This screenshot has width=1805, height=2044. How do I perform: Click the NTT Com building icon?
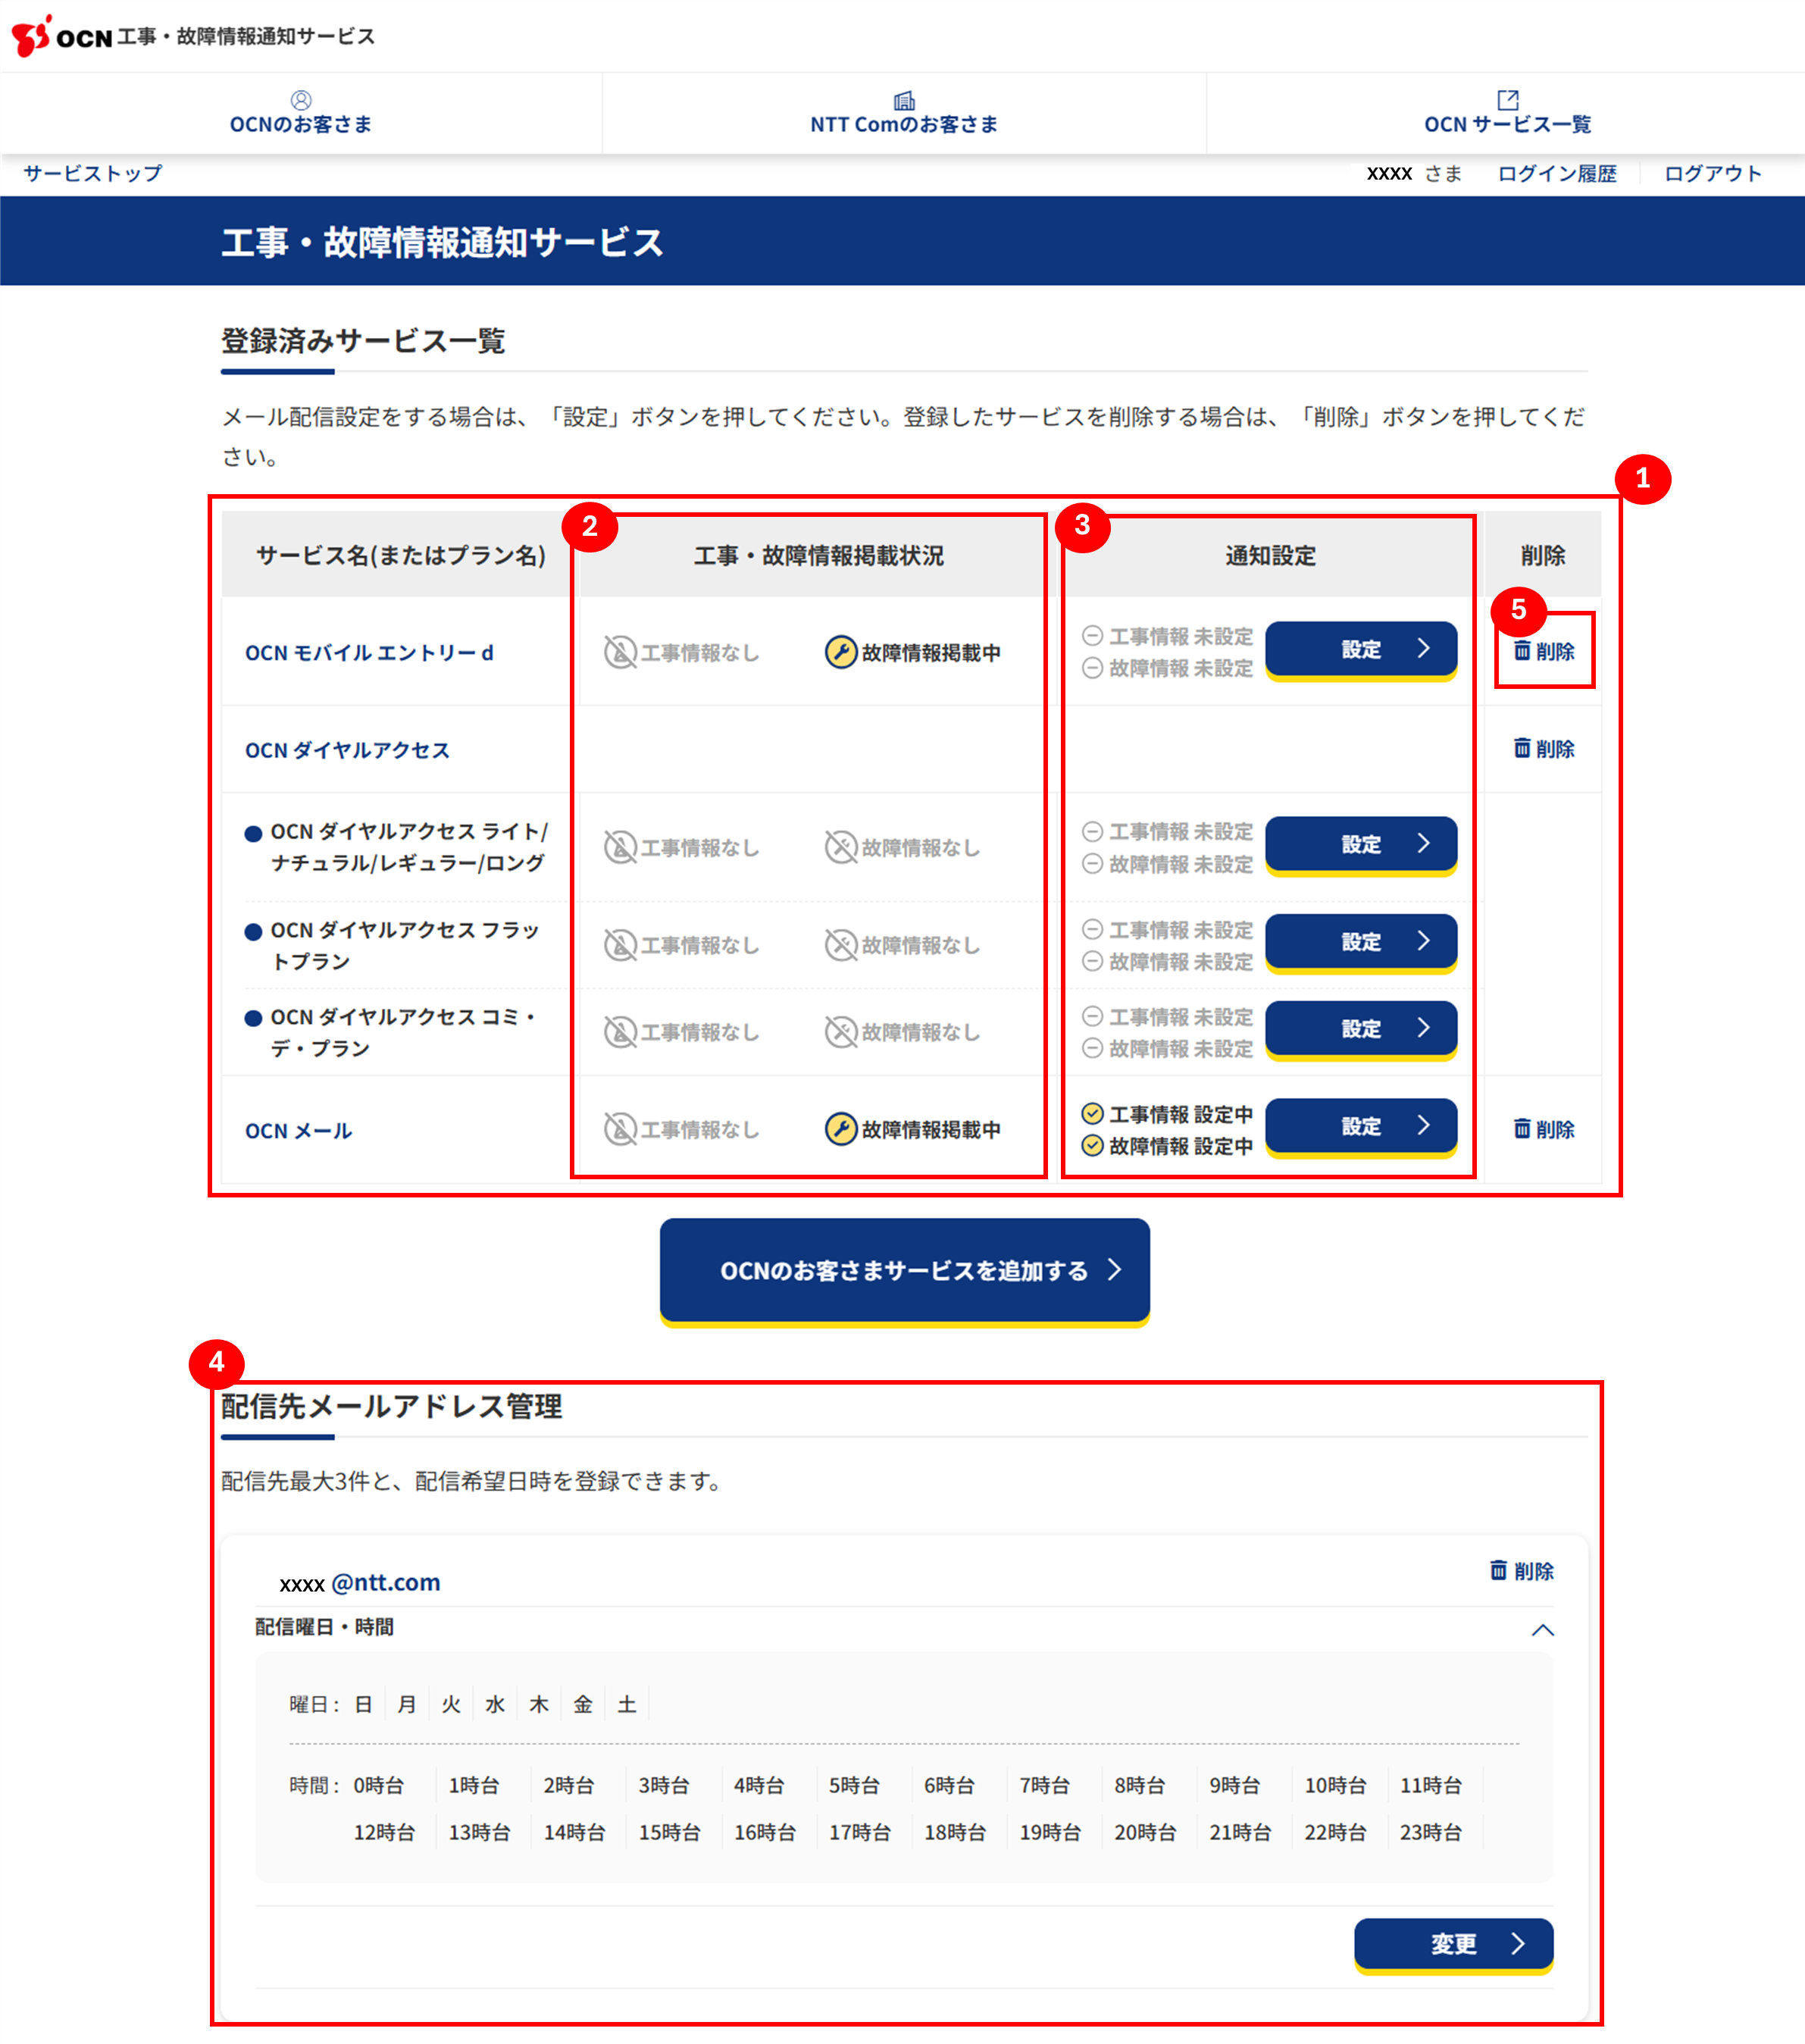(904, 100)
